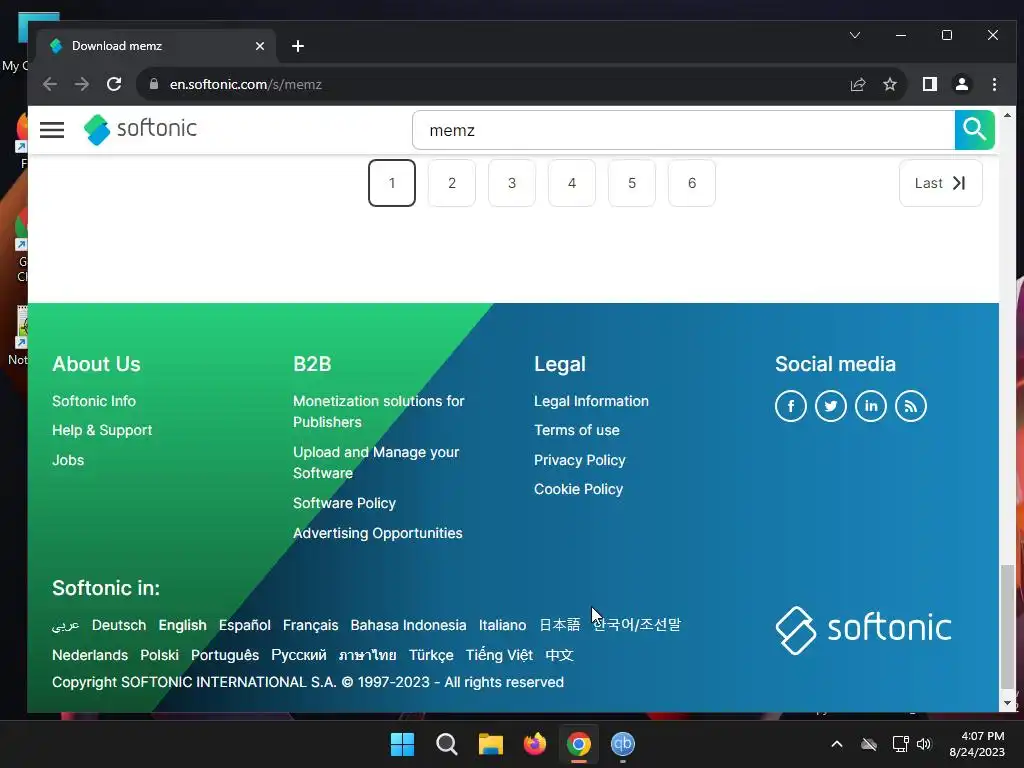Show hidden system tray icons

[x=837, y=744]
